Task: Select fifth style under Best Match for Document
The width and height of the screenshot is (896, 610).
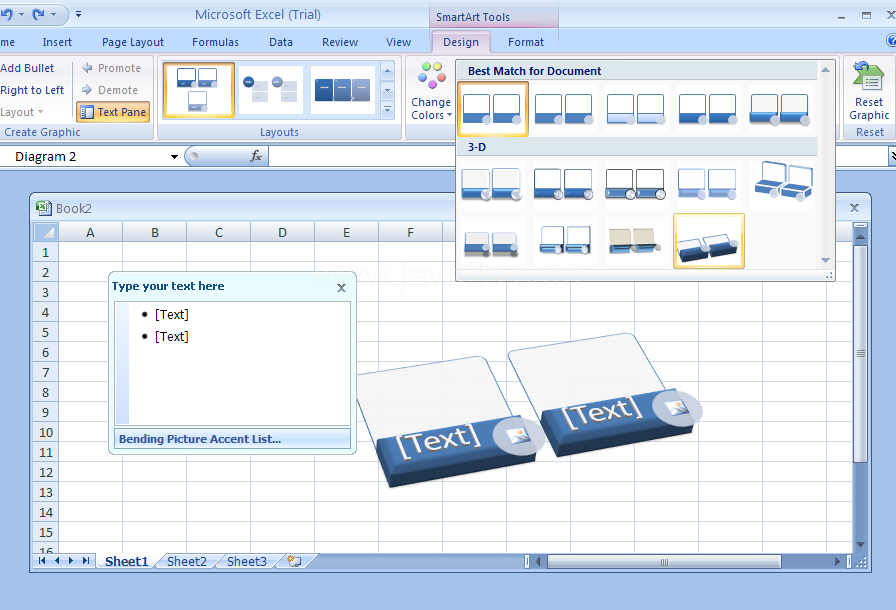Action: pyautogui.click(x=780, y=109)
